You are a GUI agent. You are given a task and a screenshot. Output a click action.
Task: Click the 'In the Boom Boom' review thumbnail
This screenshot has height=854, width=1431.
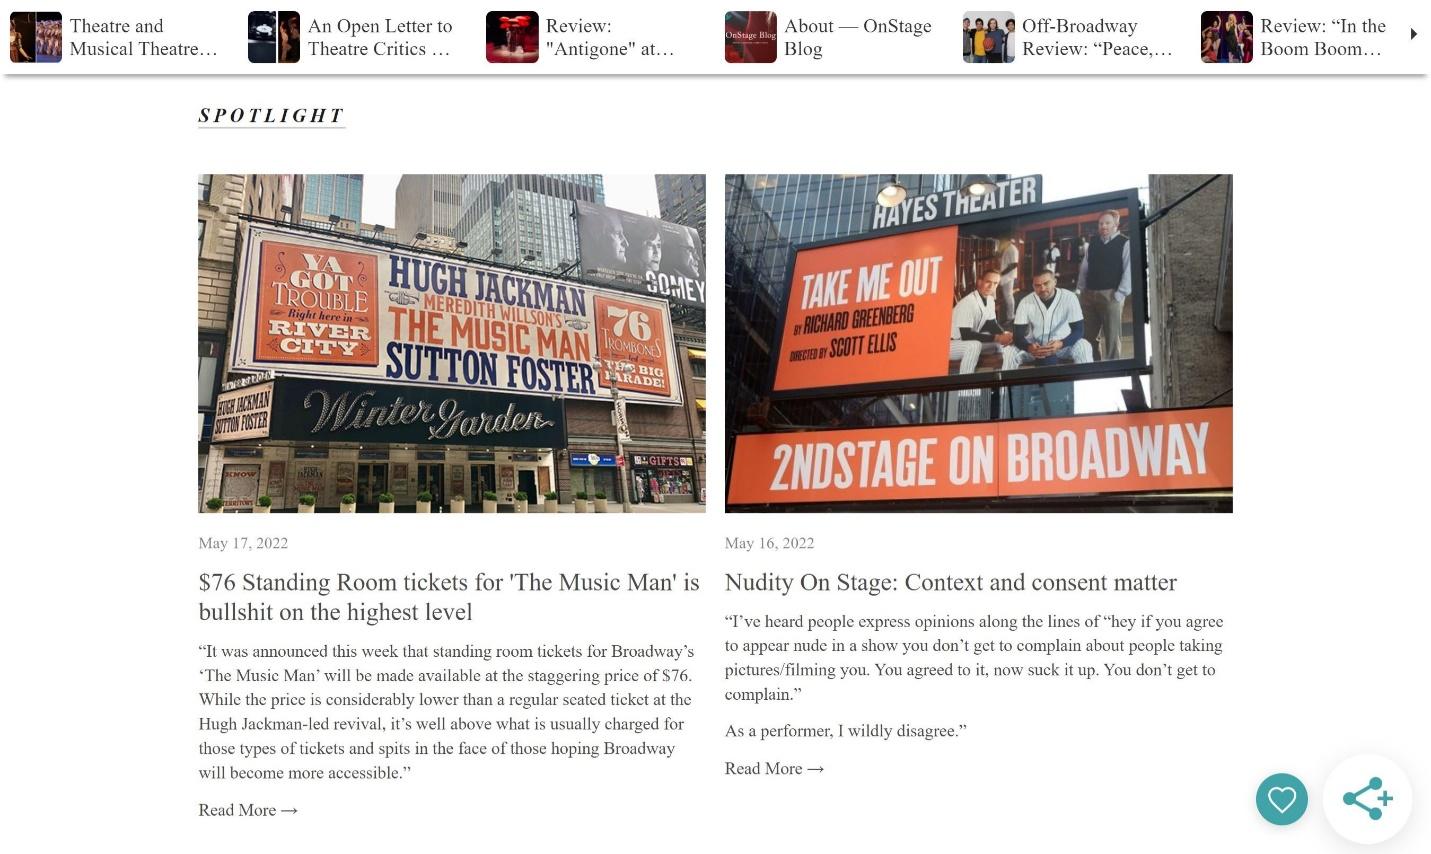coord(1226,37)
